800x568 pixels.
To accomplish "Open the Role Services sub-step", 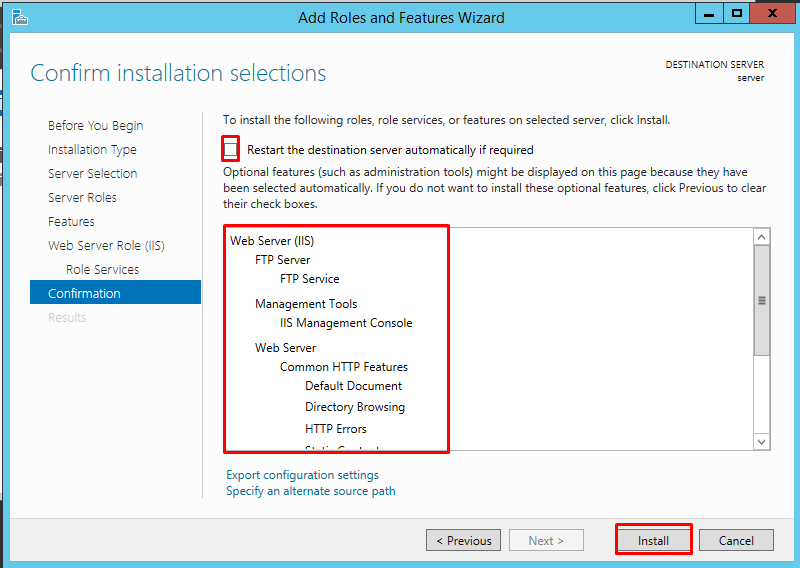I will pyautogui.click(x=102, y=269).
